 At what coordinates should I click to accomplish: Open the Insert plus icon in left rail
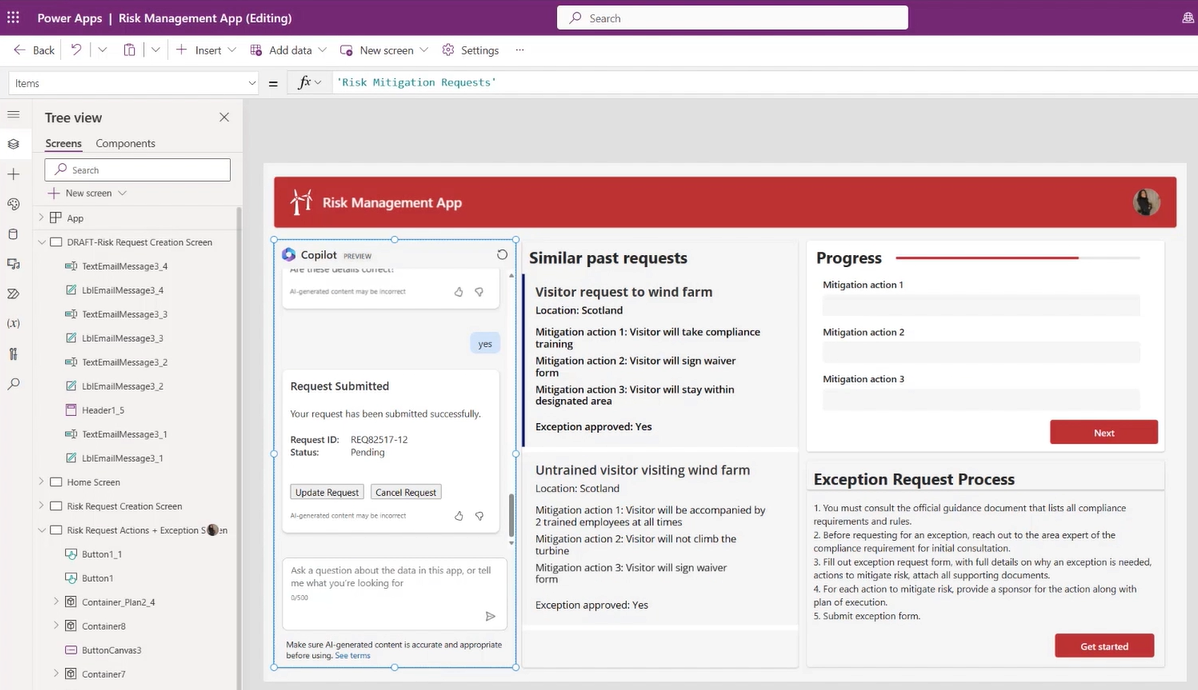tap(13, 174)
